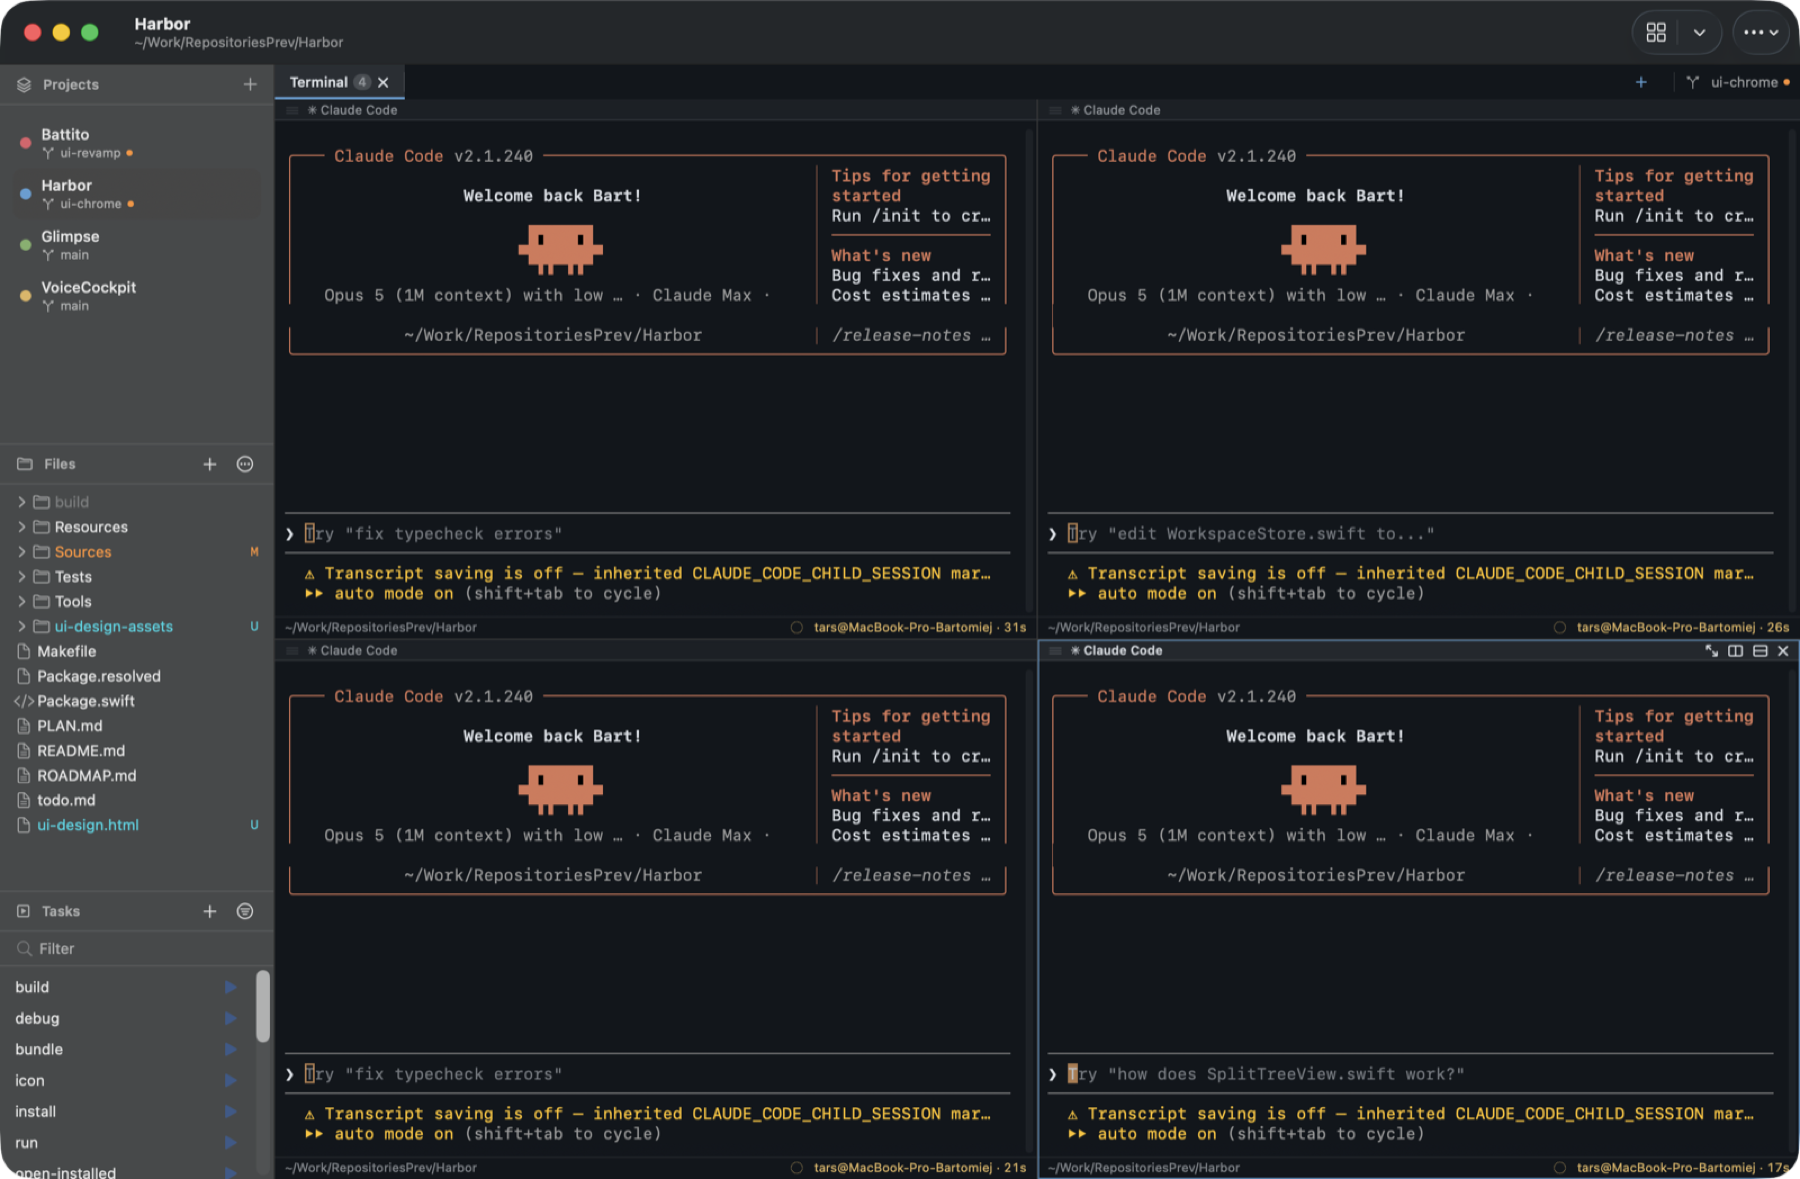Click the Projects section header

click(71, 84)
